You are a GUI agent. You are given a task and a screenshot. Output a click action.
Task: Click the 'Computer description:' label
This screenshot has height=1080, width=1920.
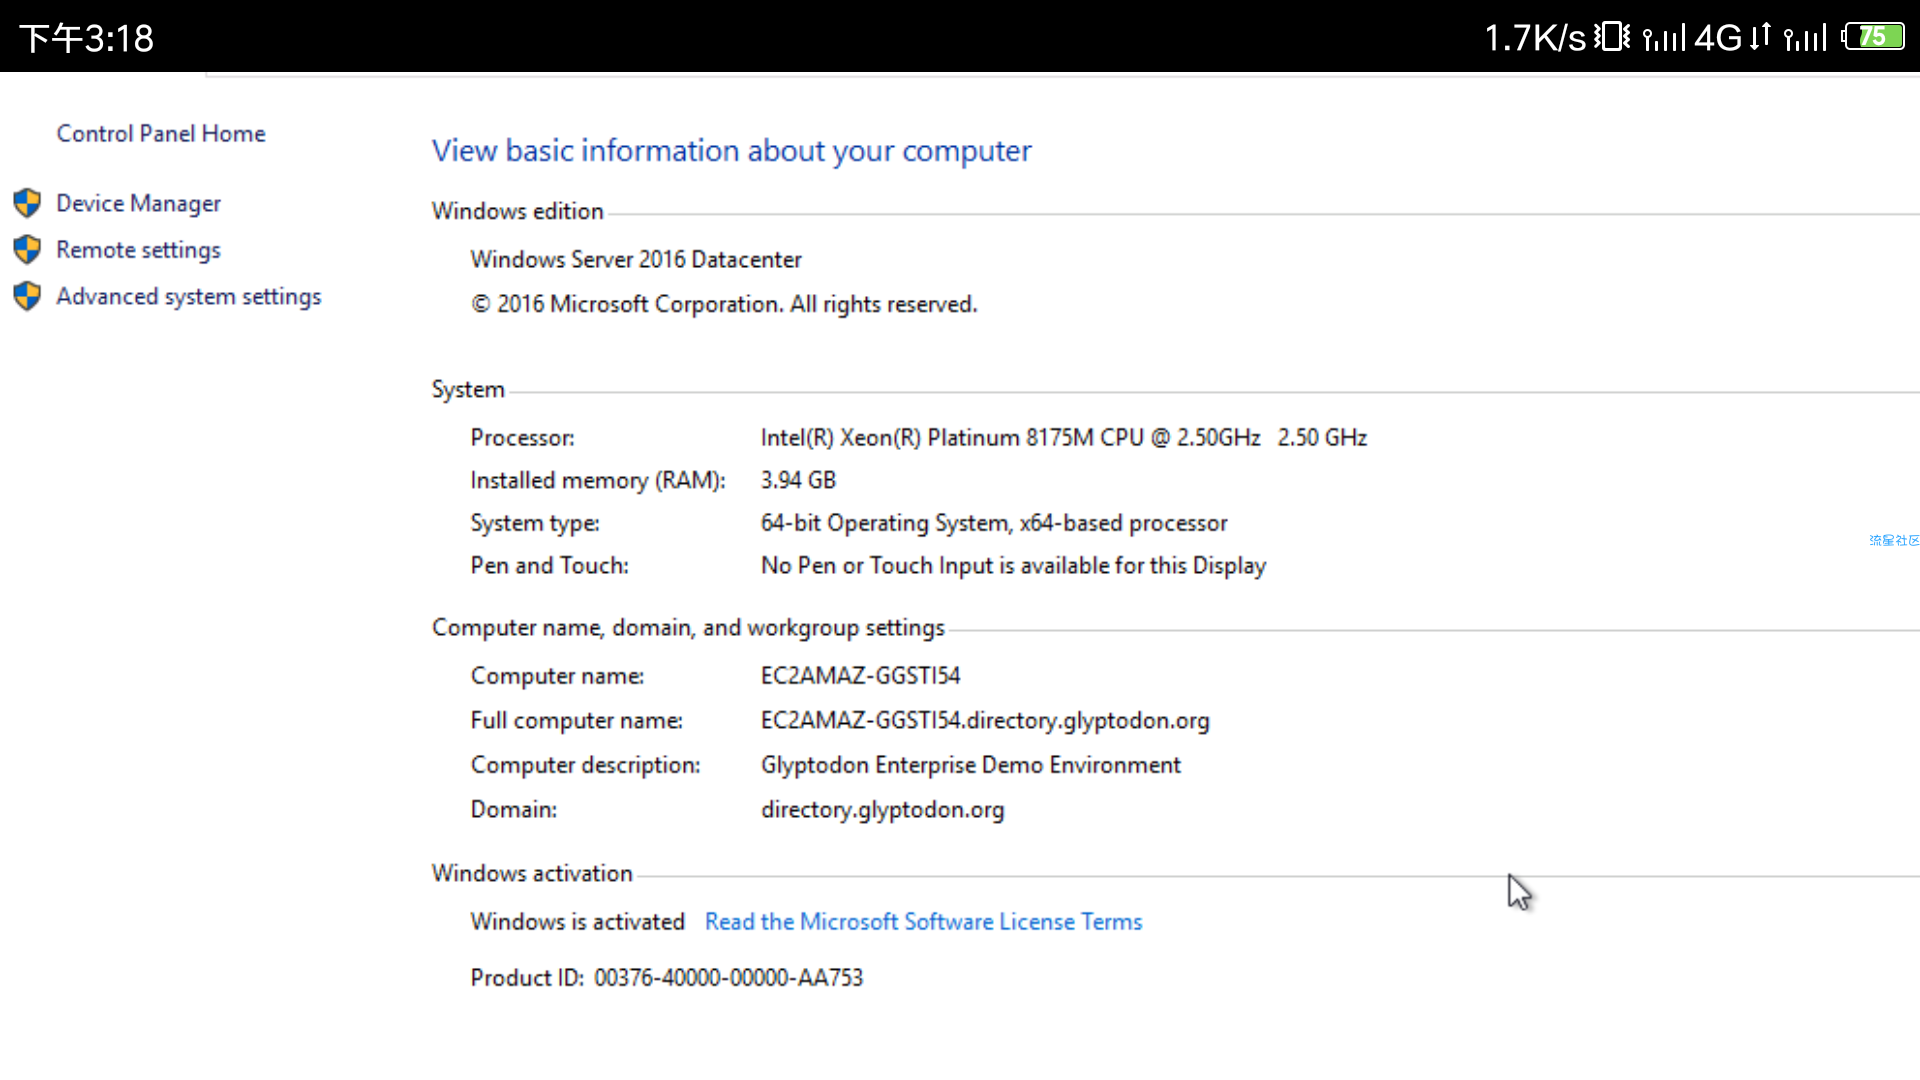coord(585,765)
